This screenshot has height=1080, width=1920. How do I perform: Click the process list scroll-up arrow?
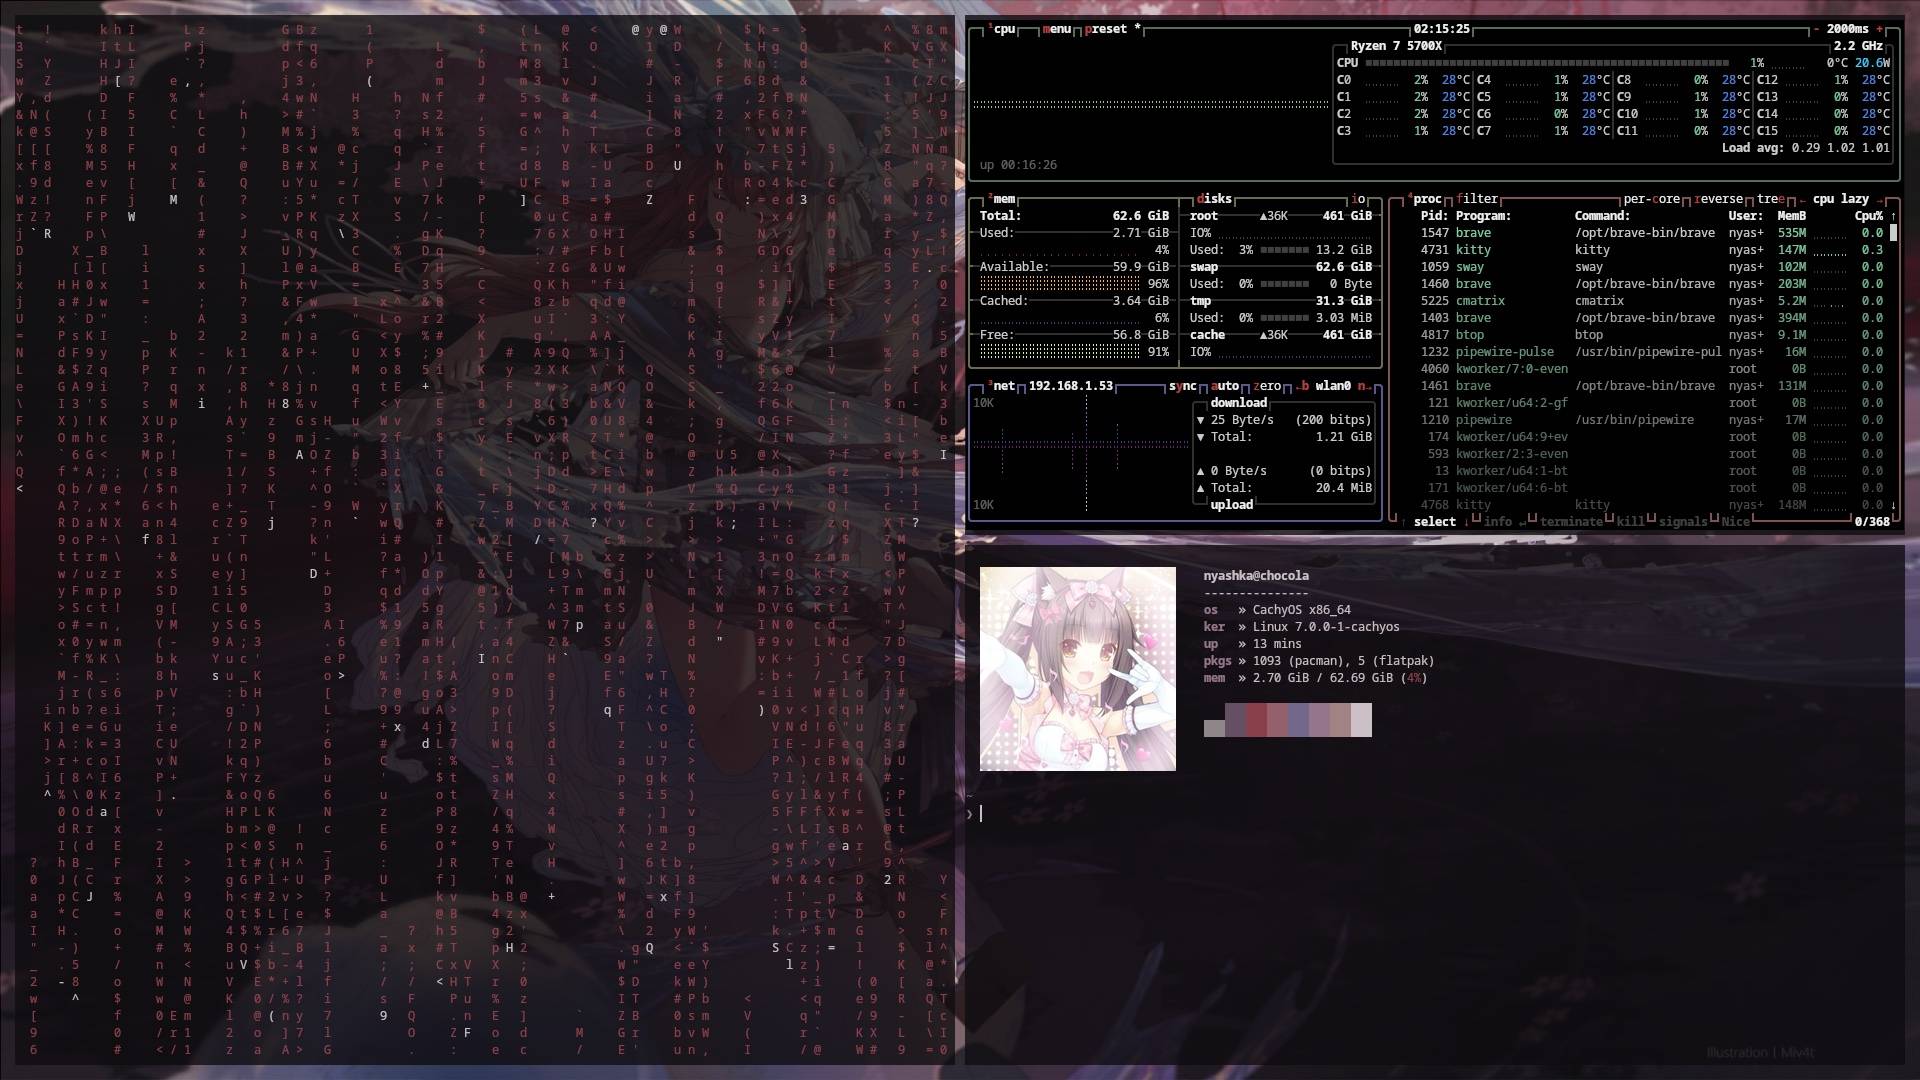pos(1893,216)
